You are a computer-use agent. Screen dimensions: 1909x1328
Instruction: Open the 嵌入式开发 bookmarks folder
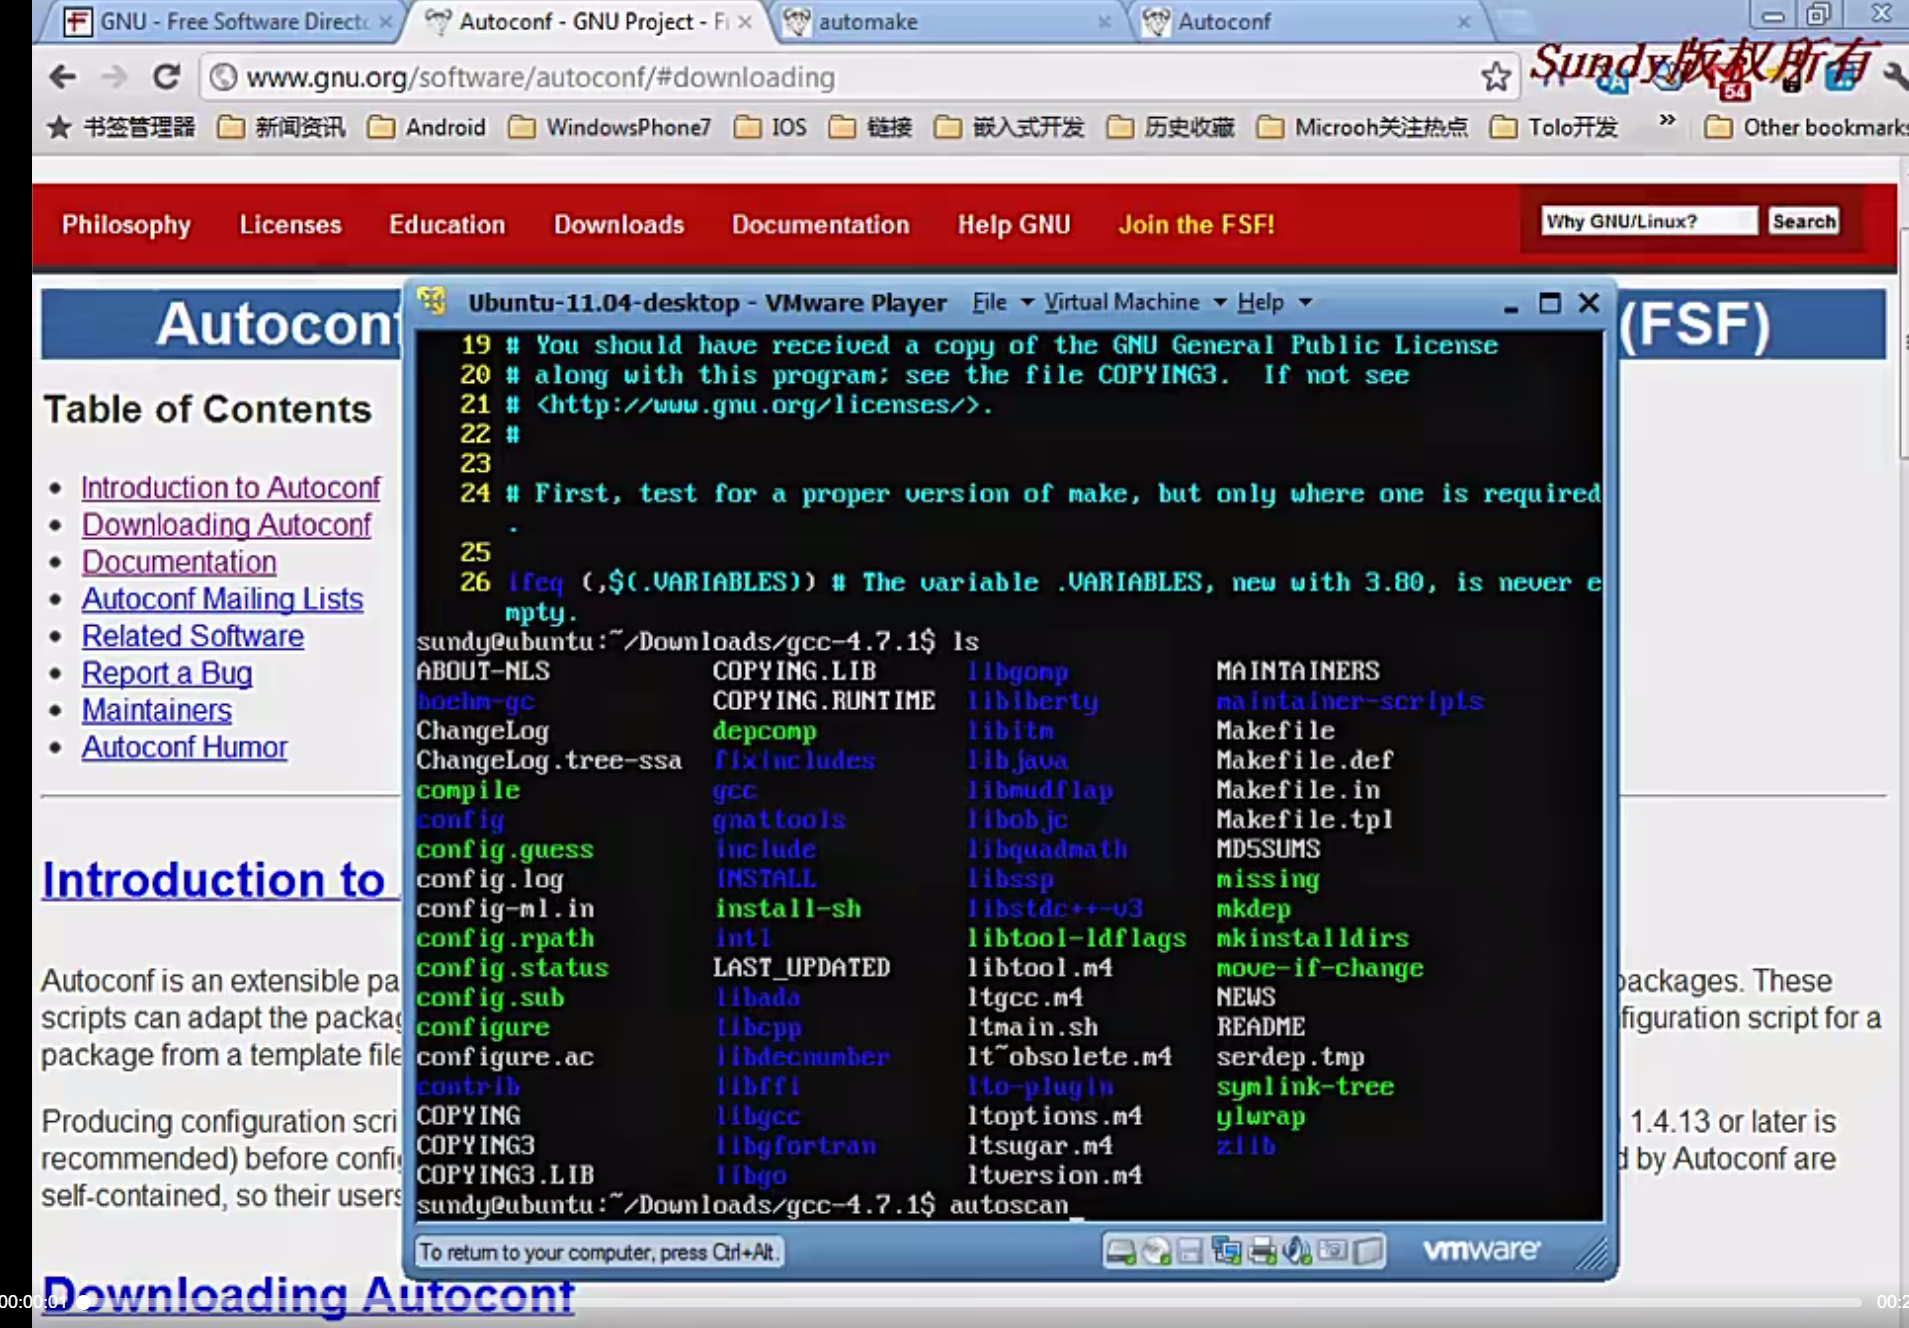(1009, 127)
